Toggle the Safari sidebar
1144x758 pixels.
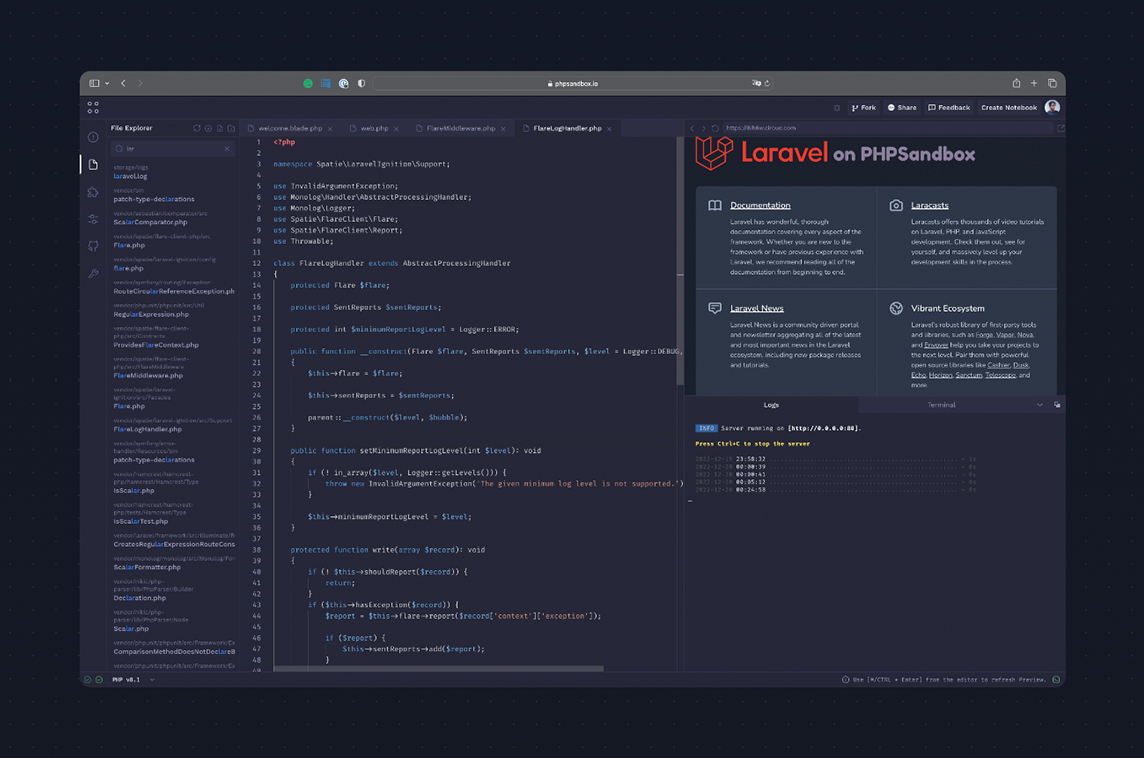94,83
